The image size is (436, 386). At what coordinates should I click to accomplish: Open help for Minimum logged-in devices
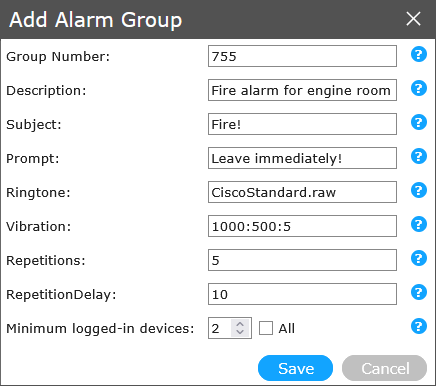tap(419, 326)
